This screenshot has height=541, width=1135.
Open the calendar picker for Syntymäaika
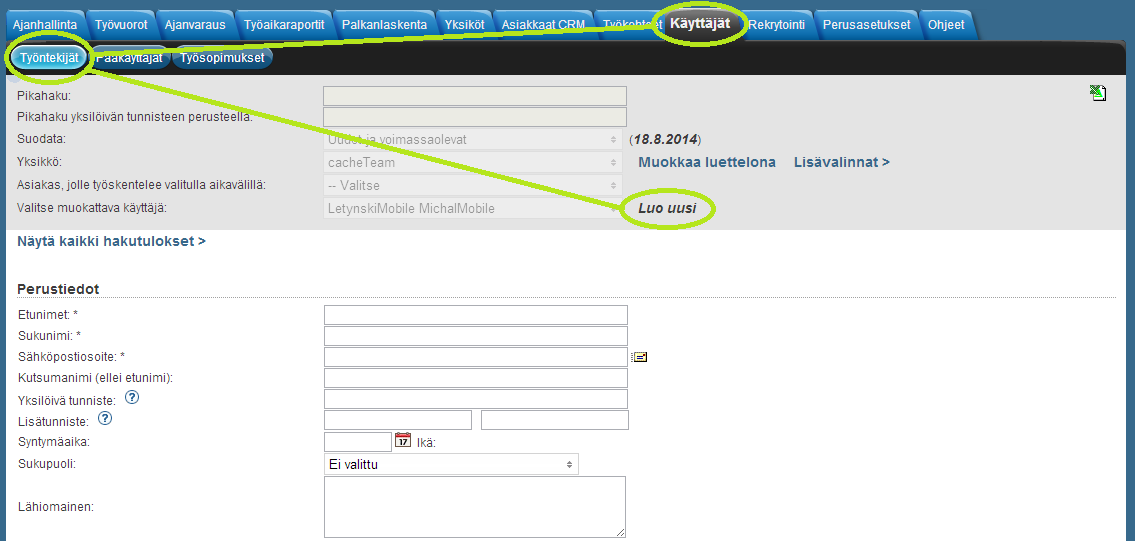click(x=403, y=440)
